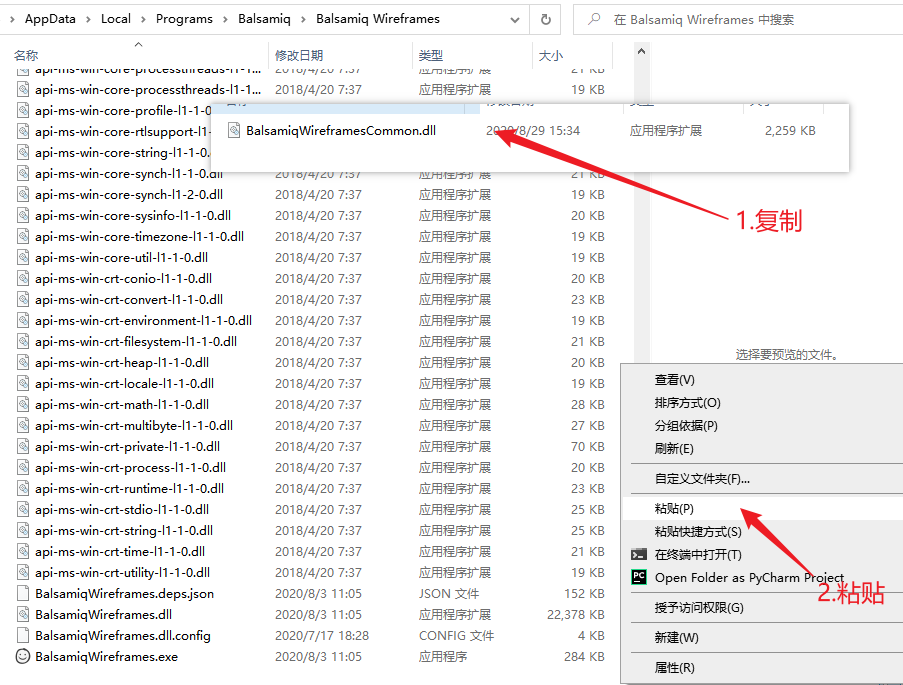Click the refresh button beside address bar
Screen dimensions: 903x685
pos(545,20)
